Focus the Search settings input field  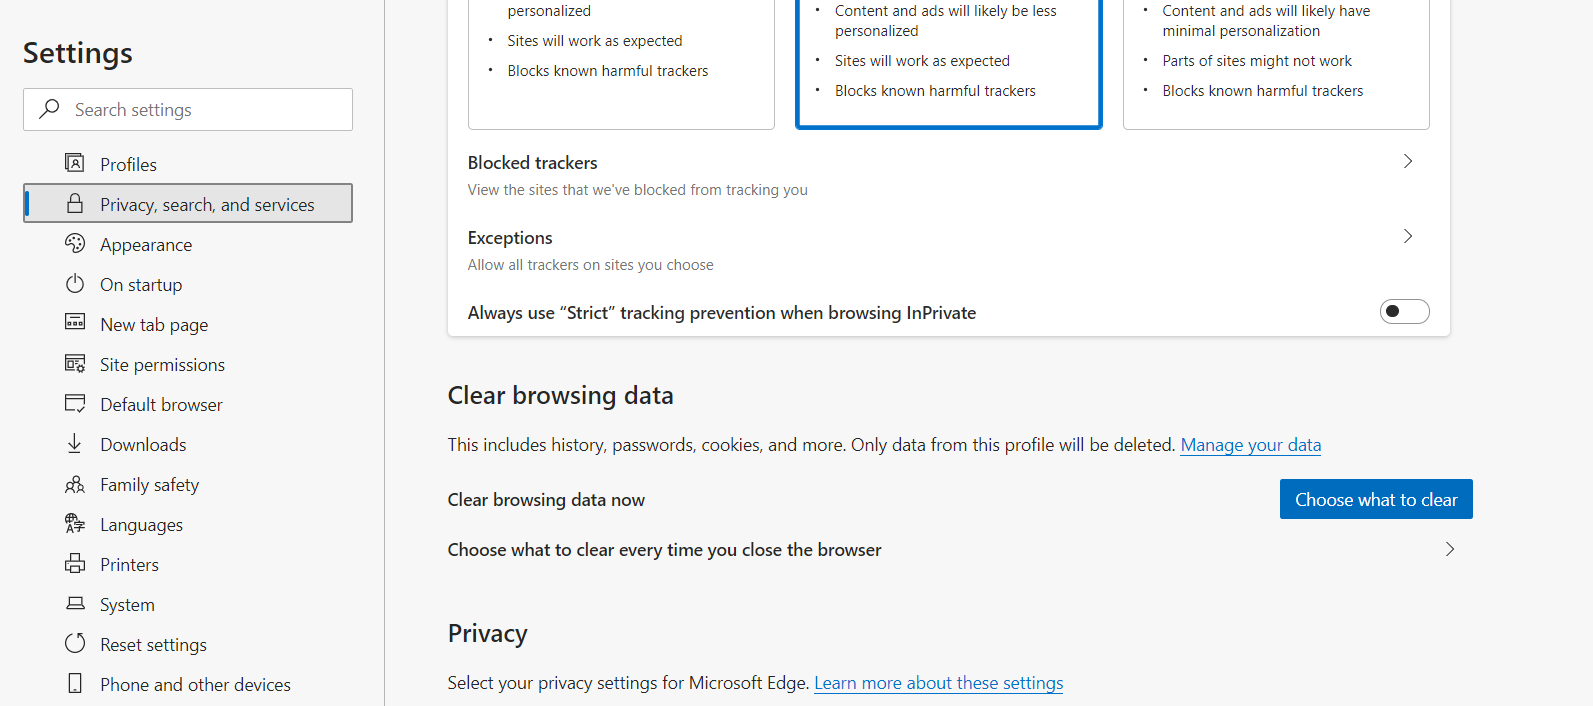[x=200, y=110]
